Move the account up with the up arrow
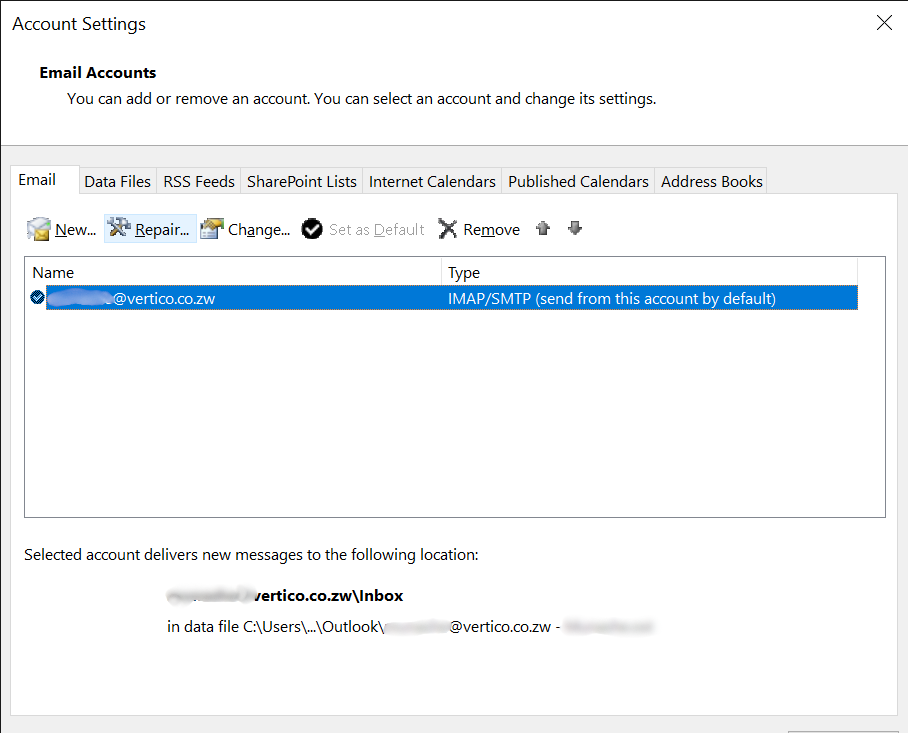This screenshot has height=733, width=908. 543,228
